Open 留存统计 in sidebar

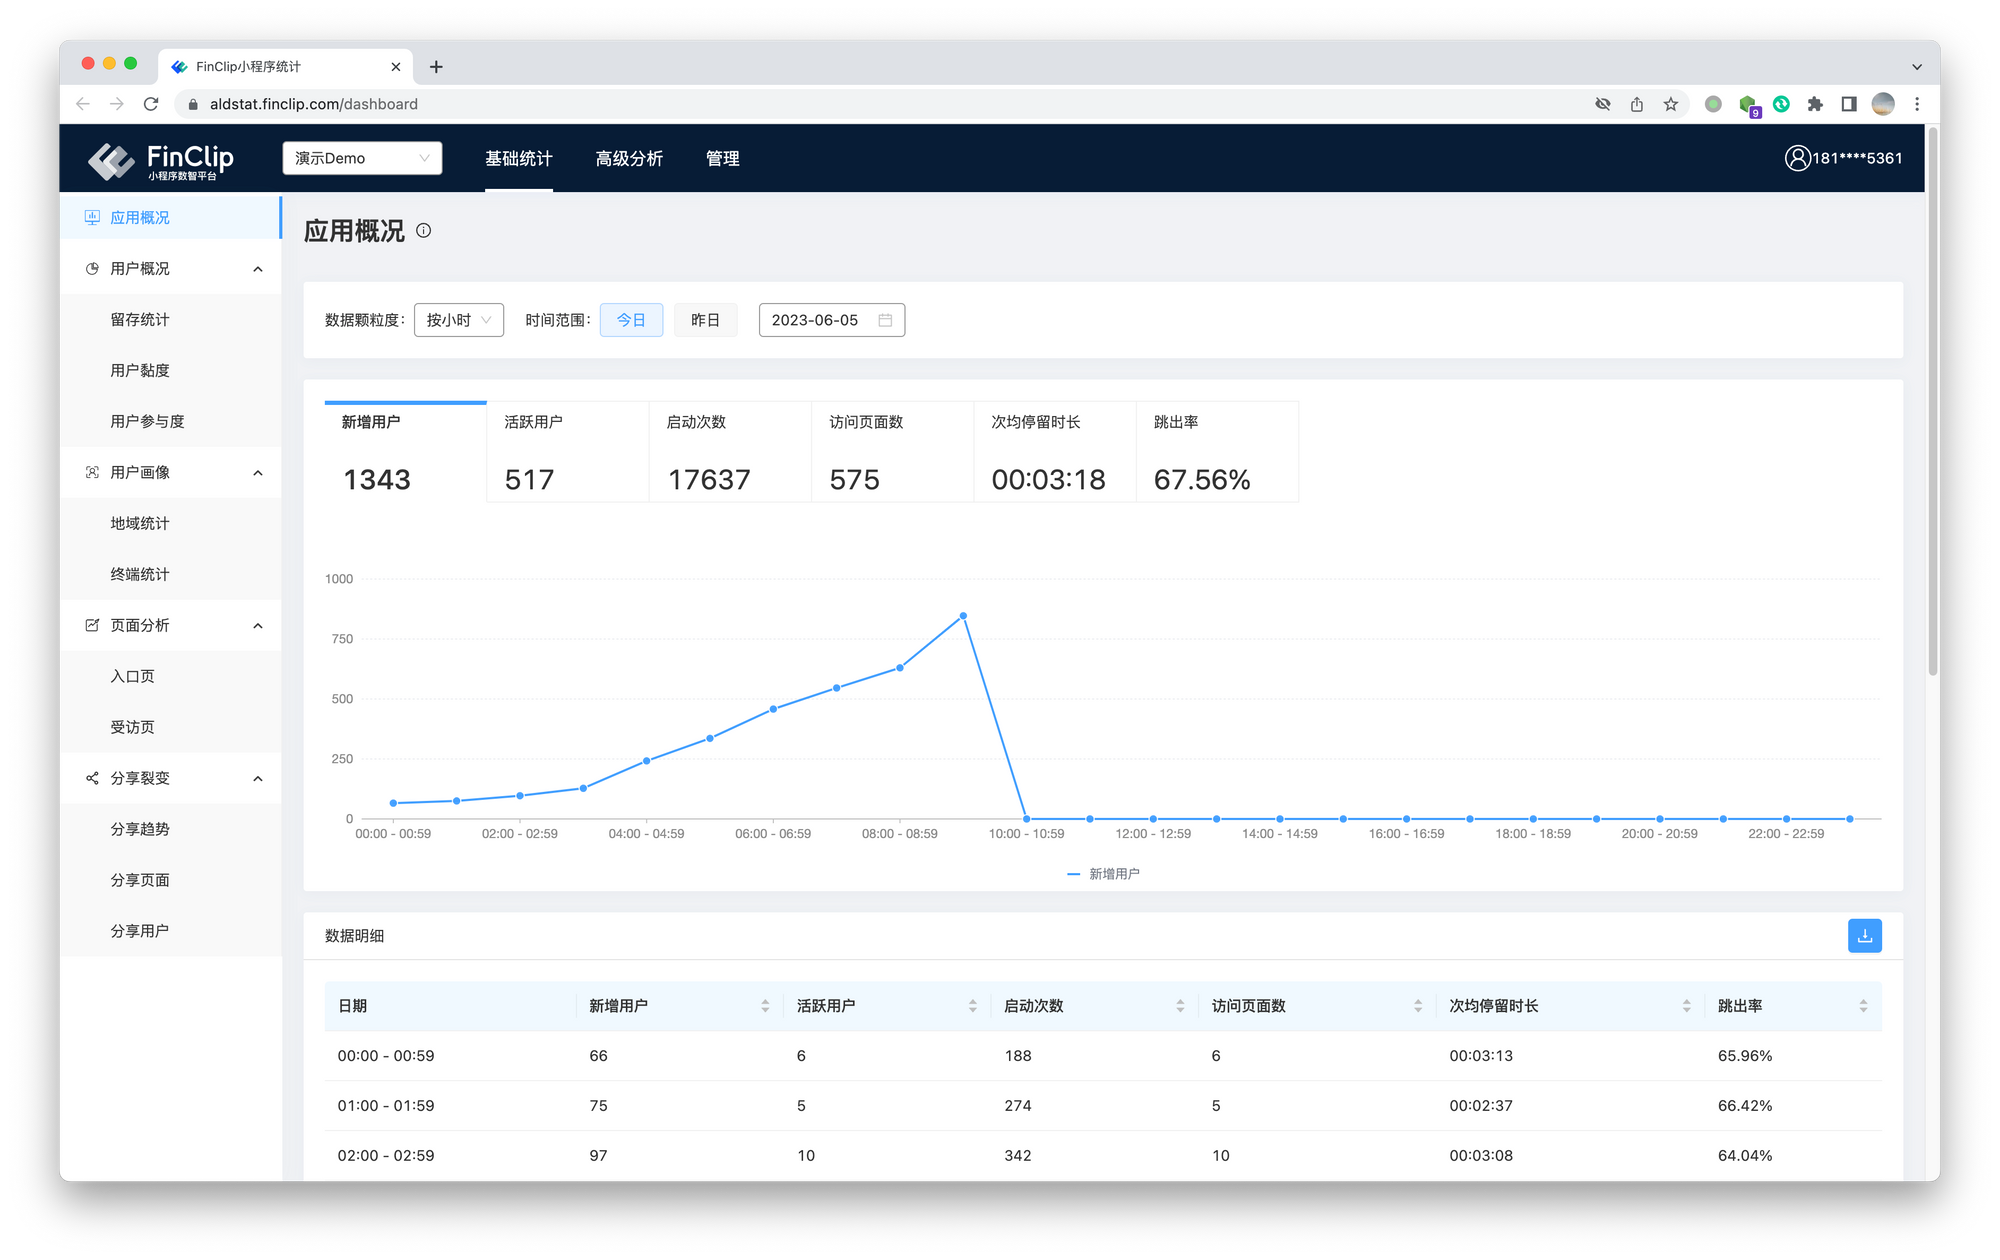point(140,320)
